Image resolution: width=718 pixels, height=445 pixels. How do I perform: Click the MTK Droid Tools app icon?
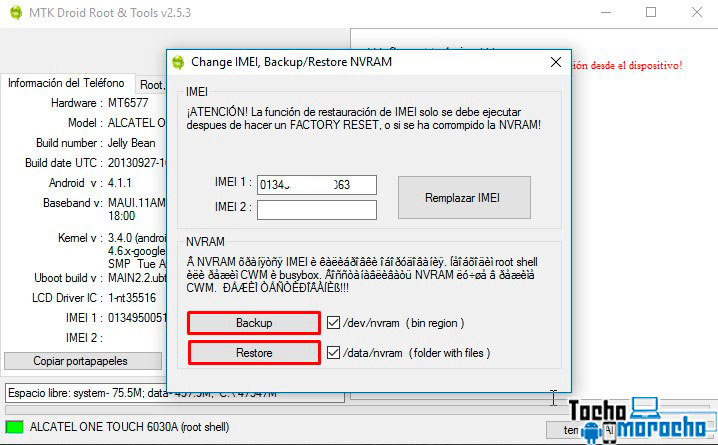[16, 12]
